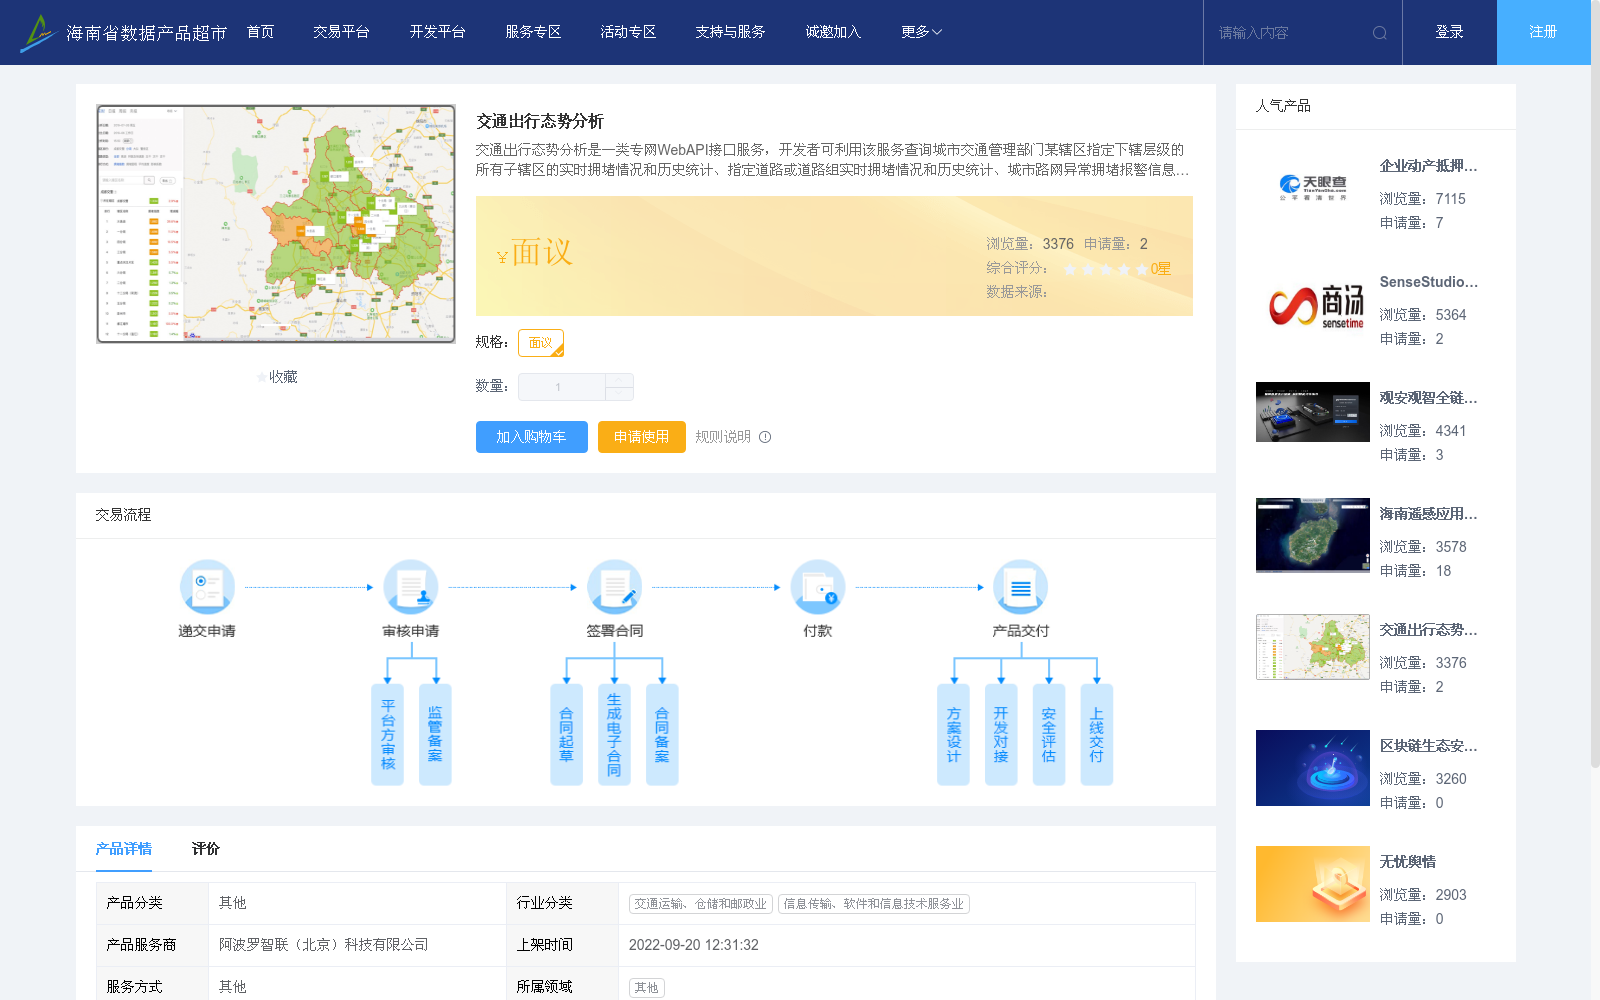Open 诚邀加入 navigation item
This screenshot has width=1600, height=1000.
click(x=833, y=32)
